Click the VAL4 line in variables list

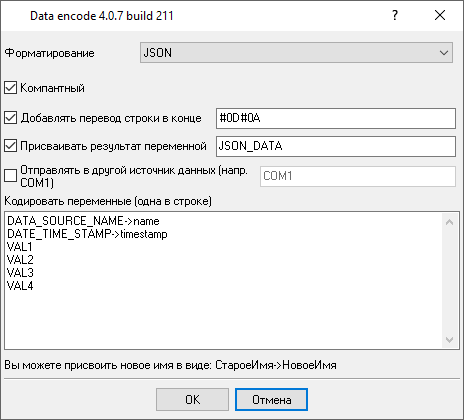point(20,286)
